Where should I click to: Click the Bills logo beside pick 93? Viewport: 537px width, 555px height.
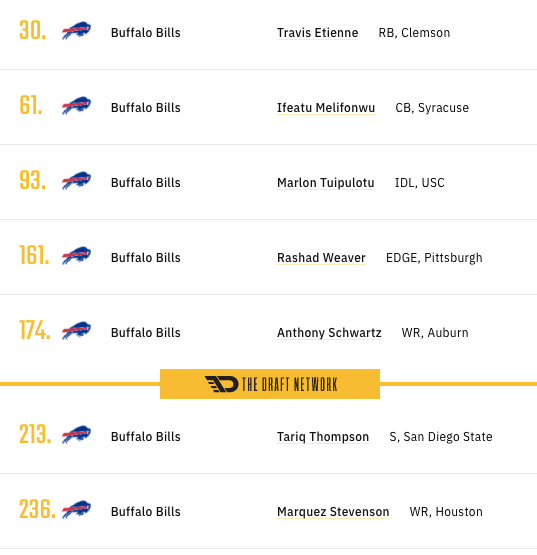point(76,181)
